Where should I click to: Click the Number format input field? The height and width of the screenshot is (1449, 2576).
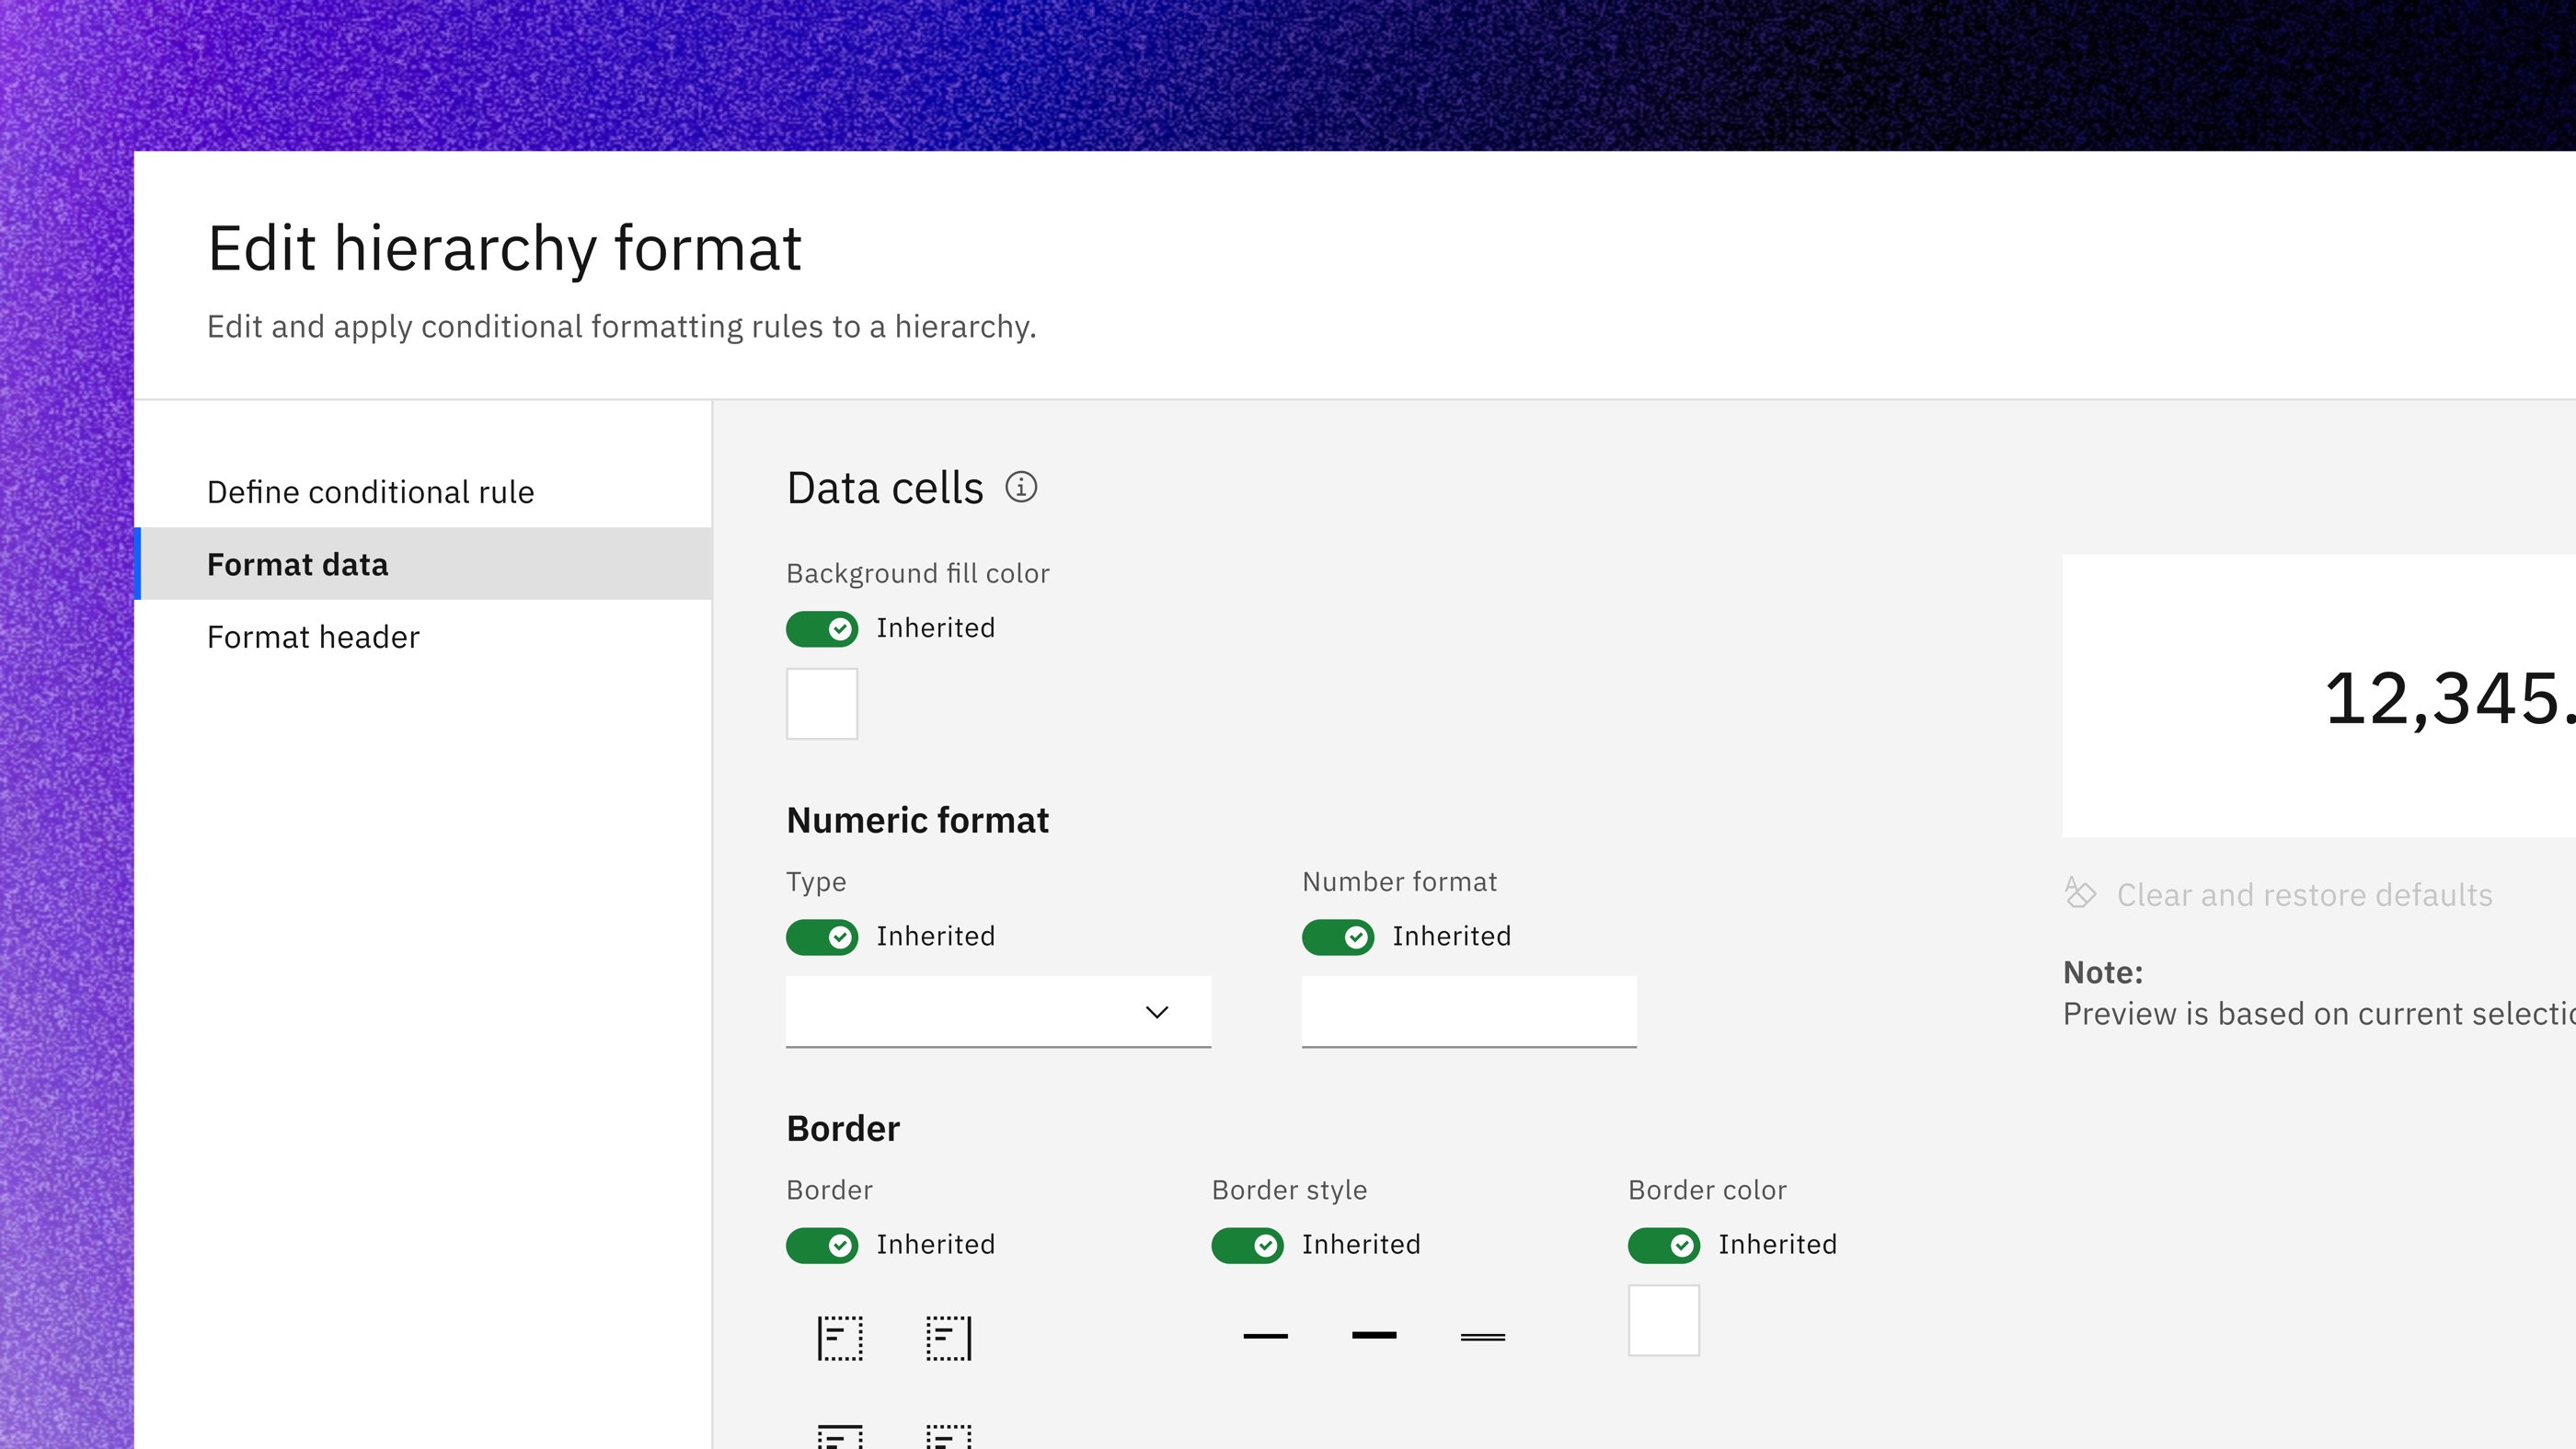tap(1469, 1012)
